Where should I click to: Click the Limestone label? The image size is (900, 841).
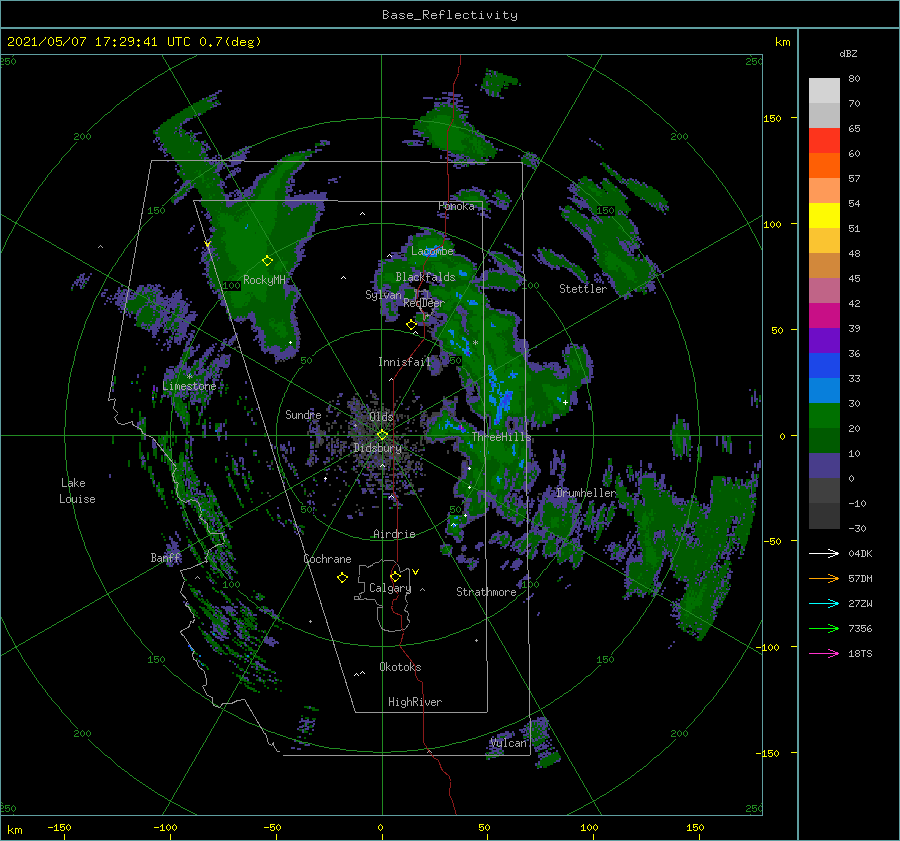tap(189, 386)
